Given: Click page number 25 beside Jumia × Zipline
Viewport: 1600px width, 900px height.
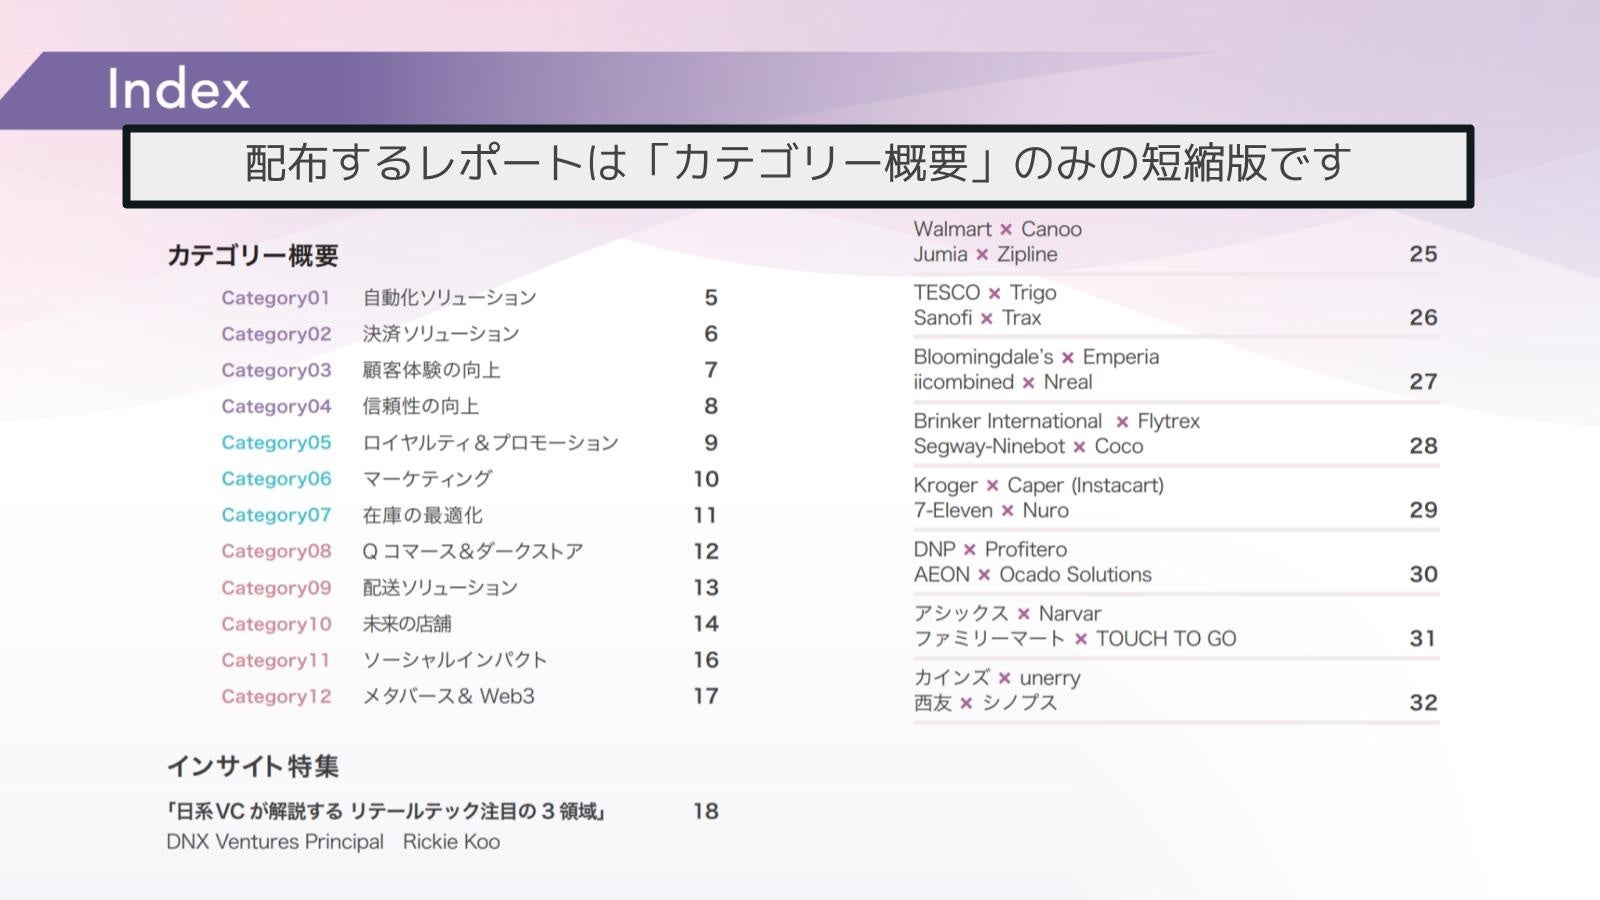Looking at the screenshot, I should tap(1423, 254).
